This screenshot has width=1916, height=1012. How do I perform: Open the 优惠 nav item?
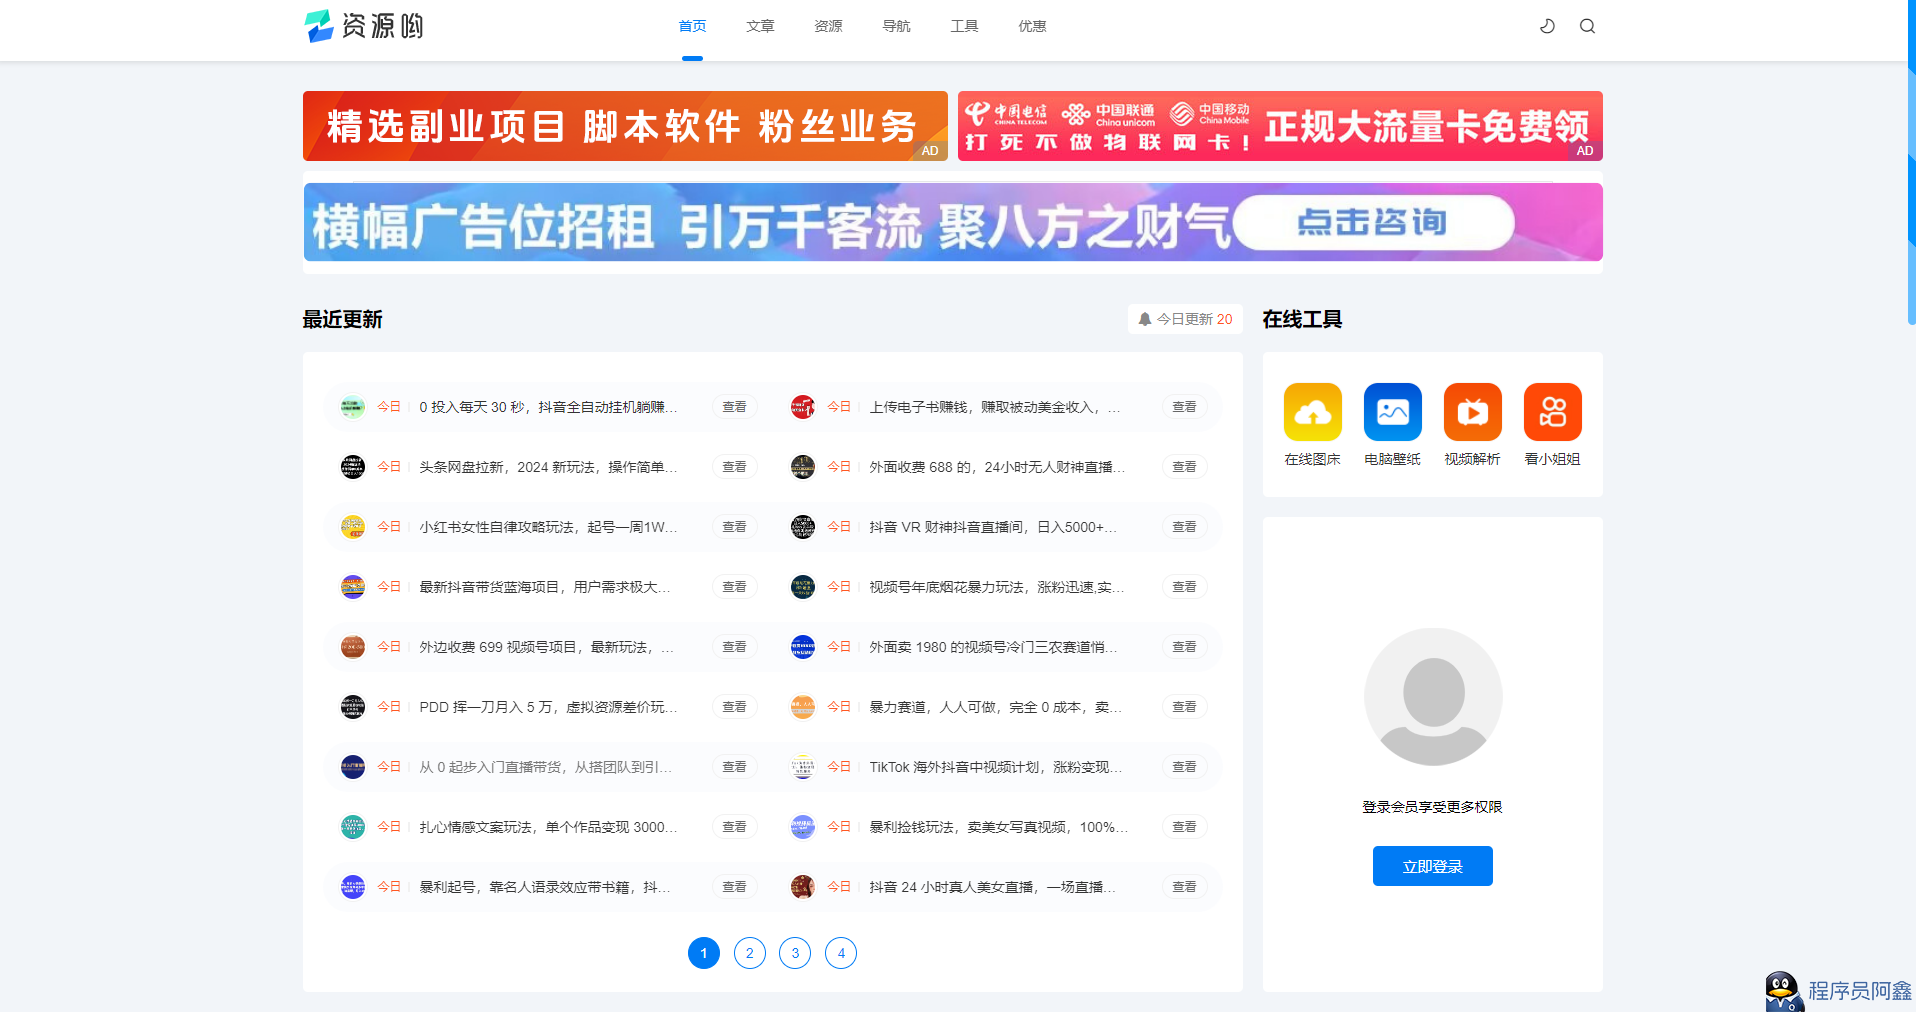(x=1032, y=26)
